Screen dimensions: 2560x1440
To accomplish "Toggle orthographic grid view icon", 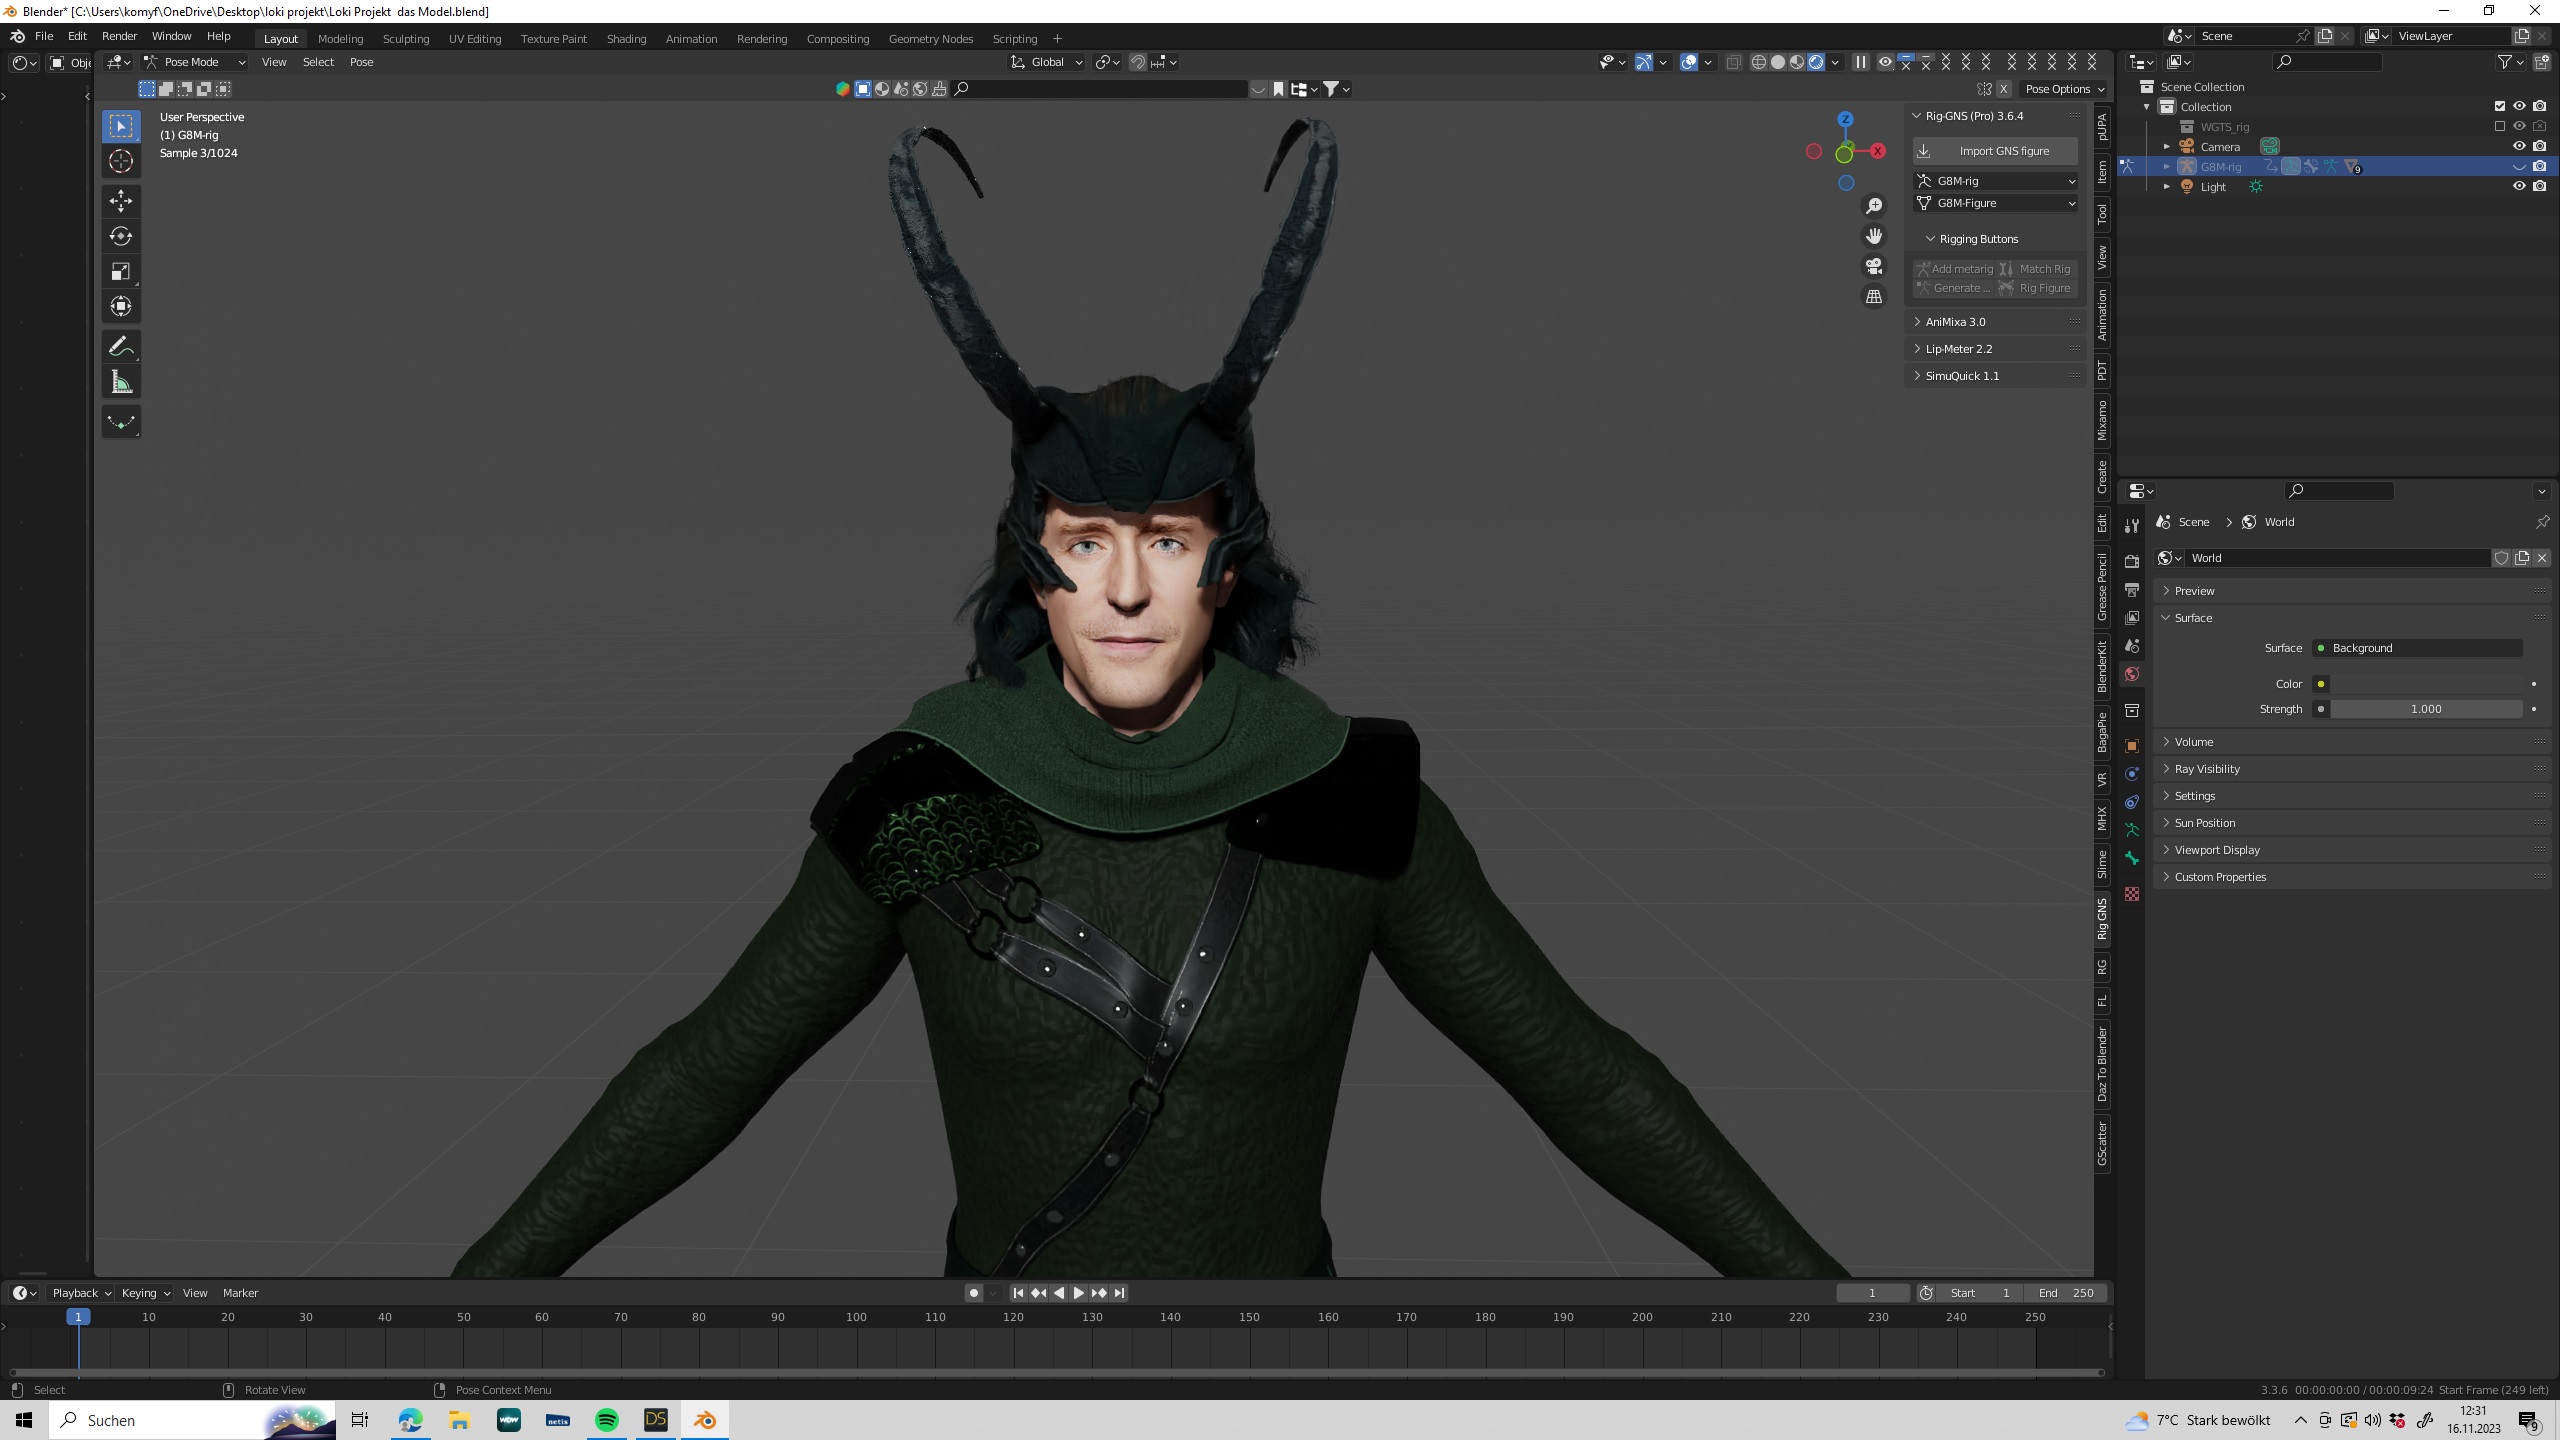I will point(1873,297).
